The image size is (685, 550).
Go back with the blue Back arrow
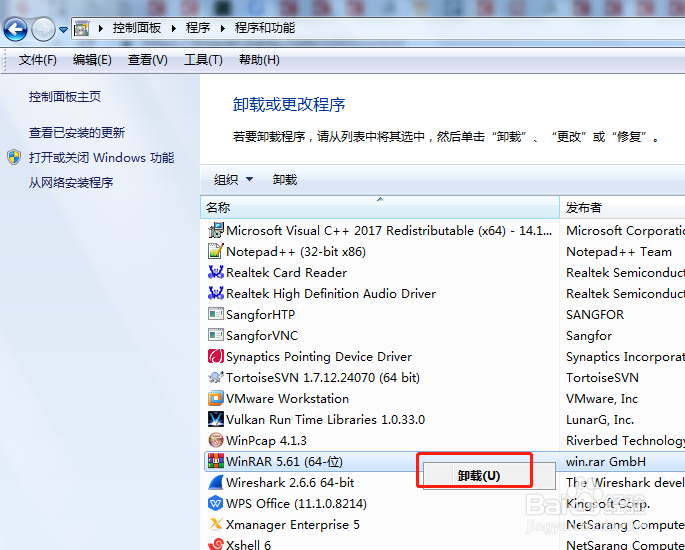(15, 29)
